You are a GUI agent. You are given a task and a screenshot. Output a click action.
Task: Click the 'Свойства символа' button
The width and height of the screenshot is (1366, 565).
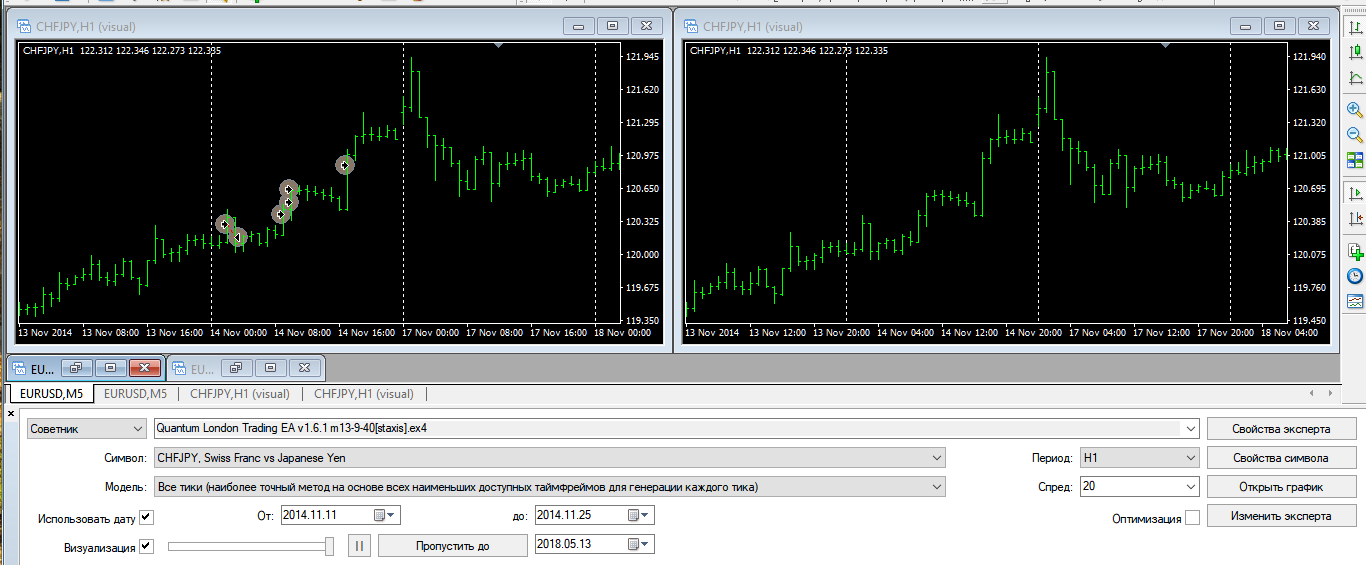tap(1281, 458)
